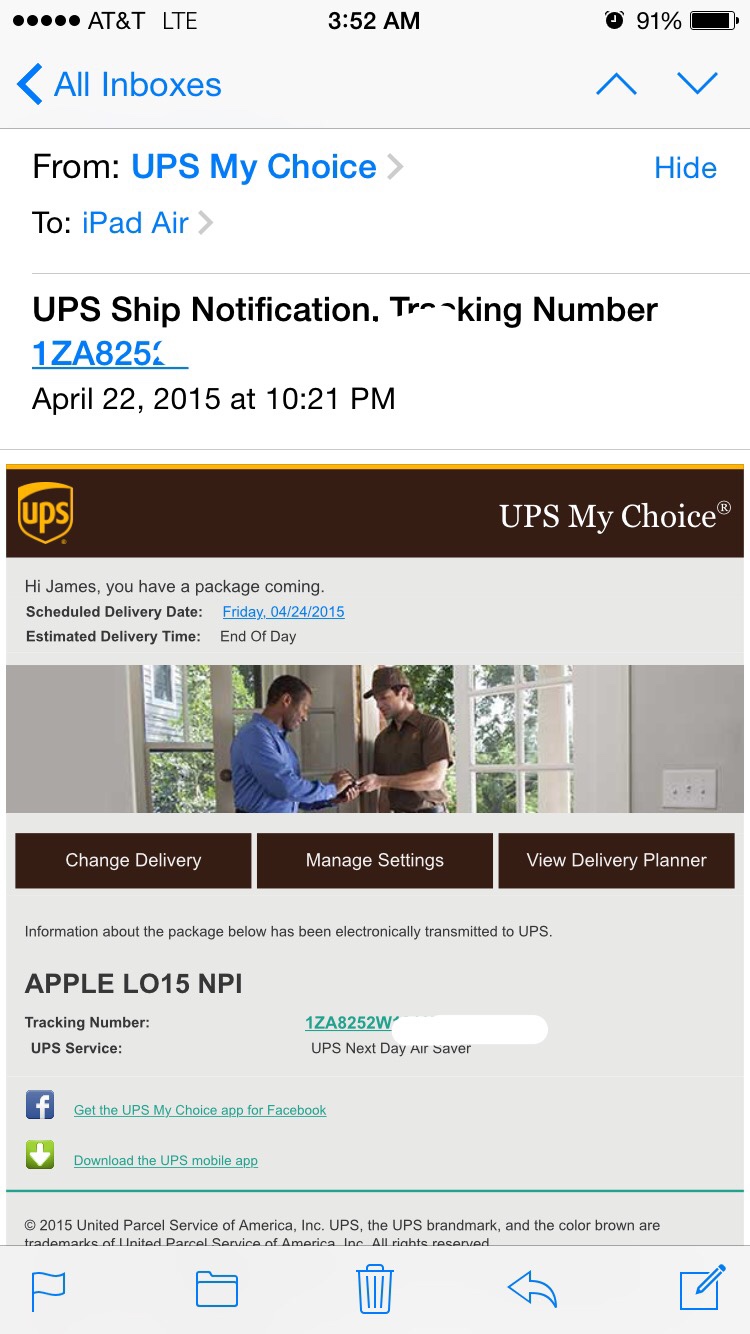Hide the sender details
The height and width of the screenshot is (1334, 750).
[685, 168]
